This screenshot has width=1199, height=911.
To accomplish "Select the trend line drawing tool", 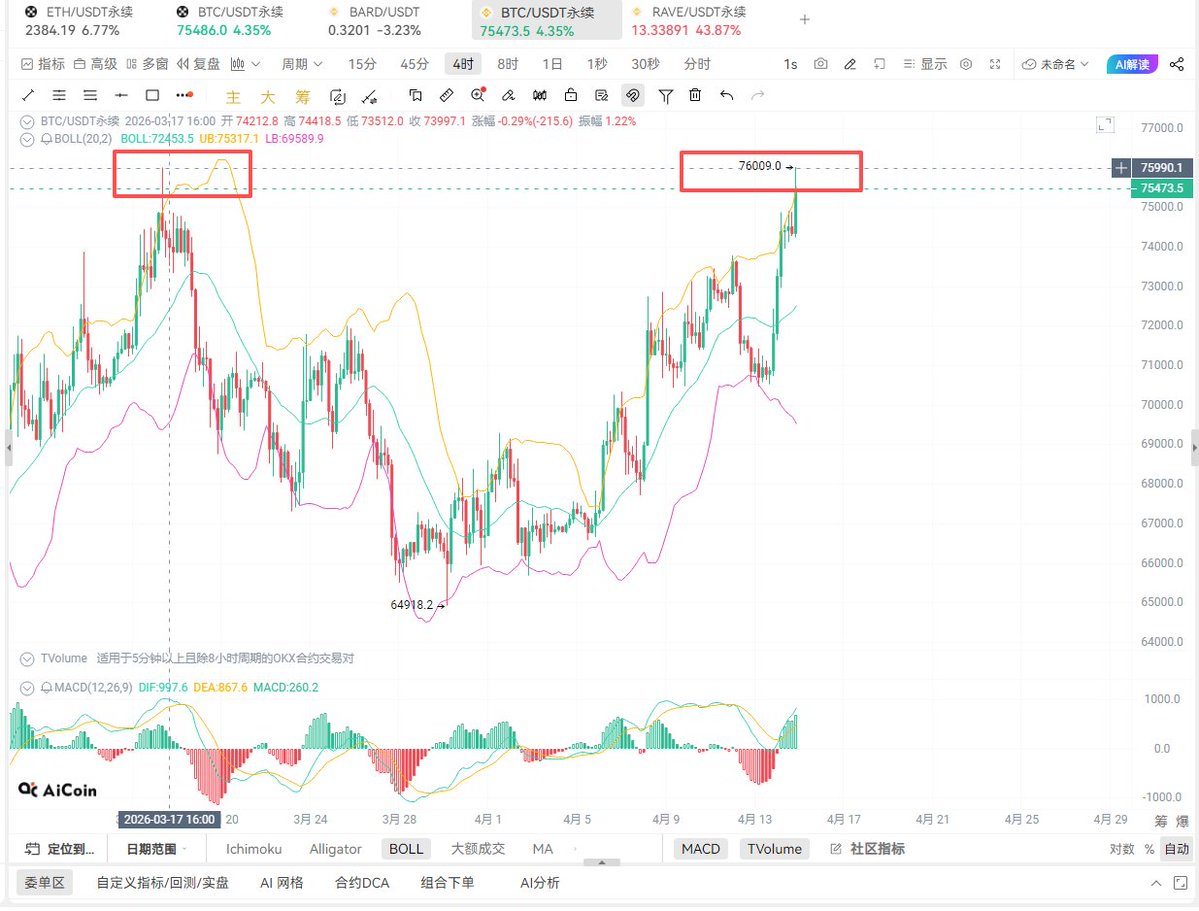I will click(28, 96).
